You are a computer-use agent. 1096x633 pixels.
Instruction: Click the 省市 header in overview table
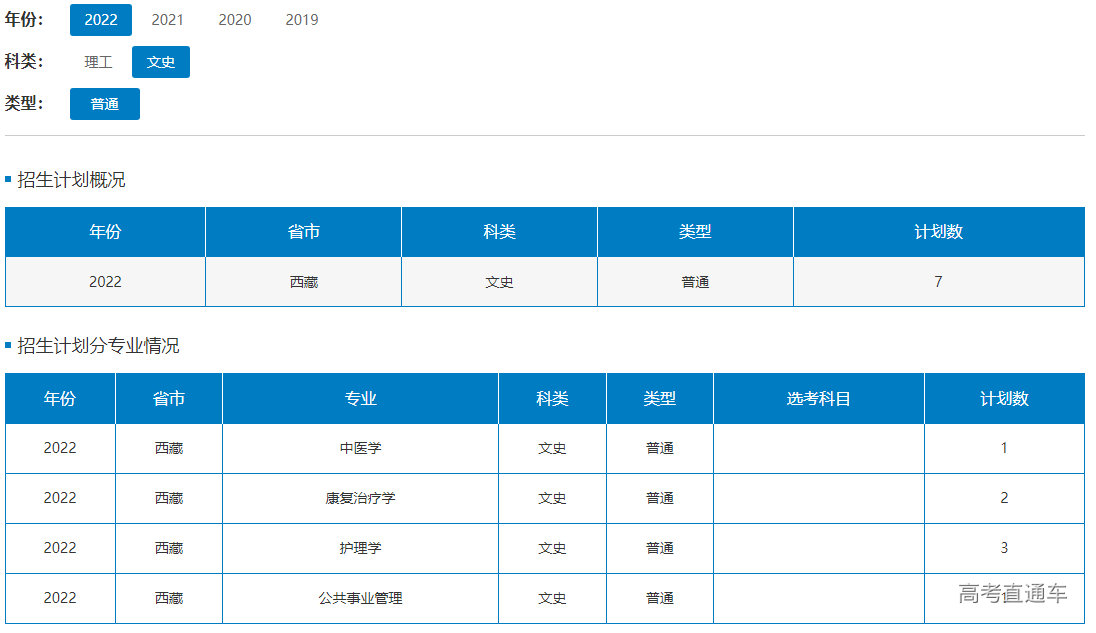coord(303,232)
